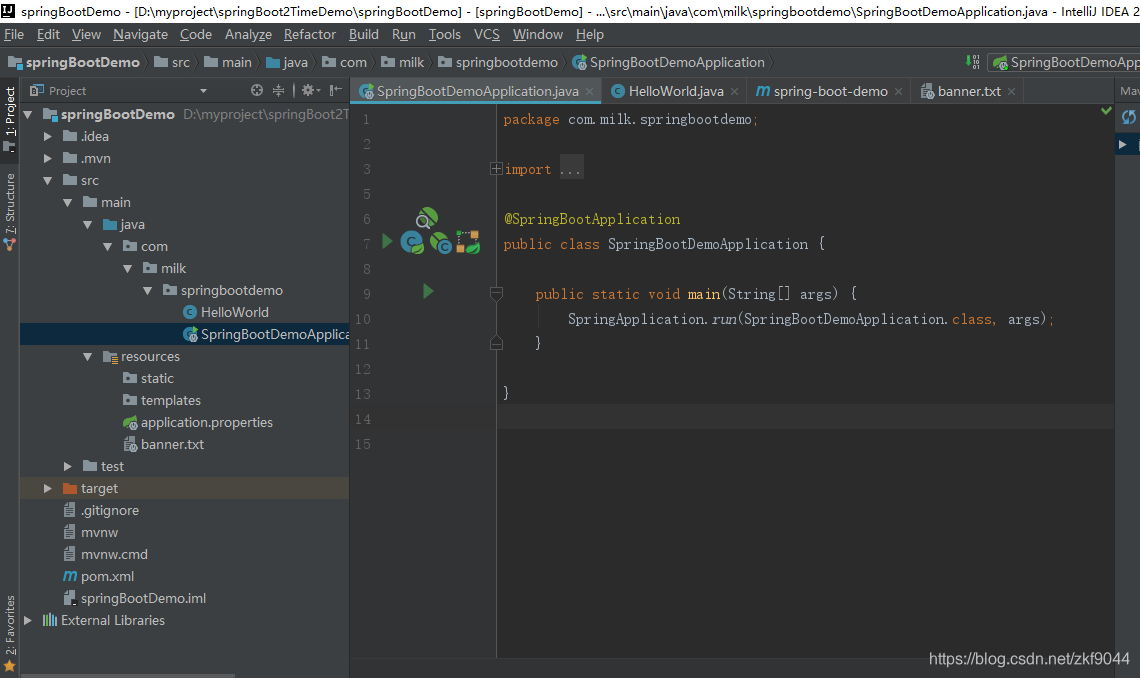The height and width of the screenshot is (678, 1140).
Task: Expand the folded import block on line 3
Action: click(x=496, y=169)
